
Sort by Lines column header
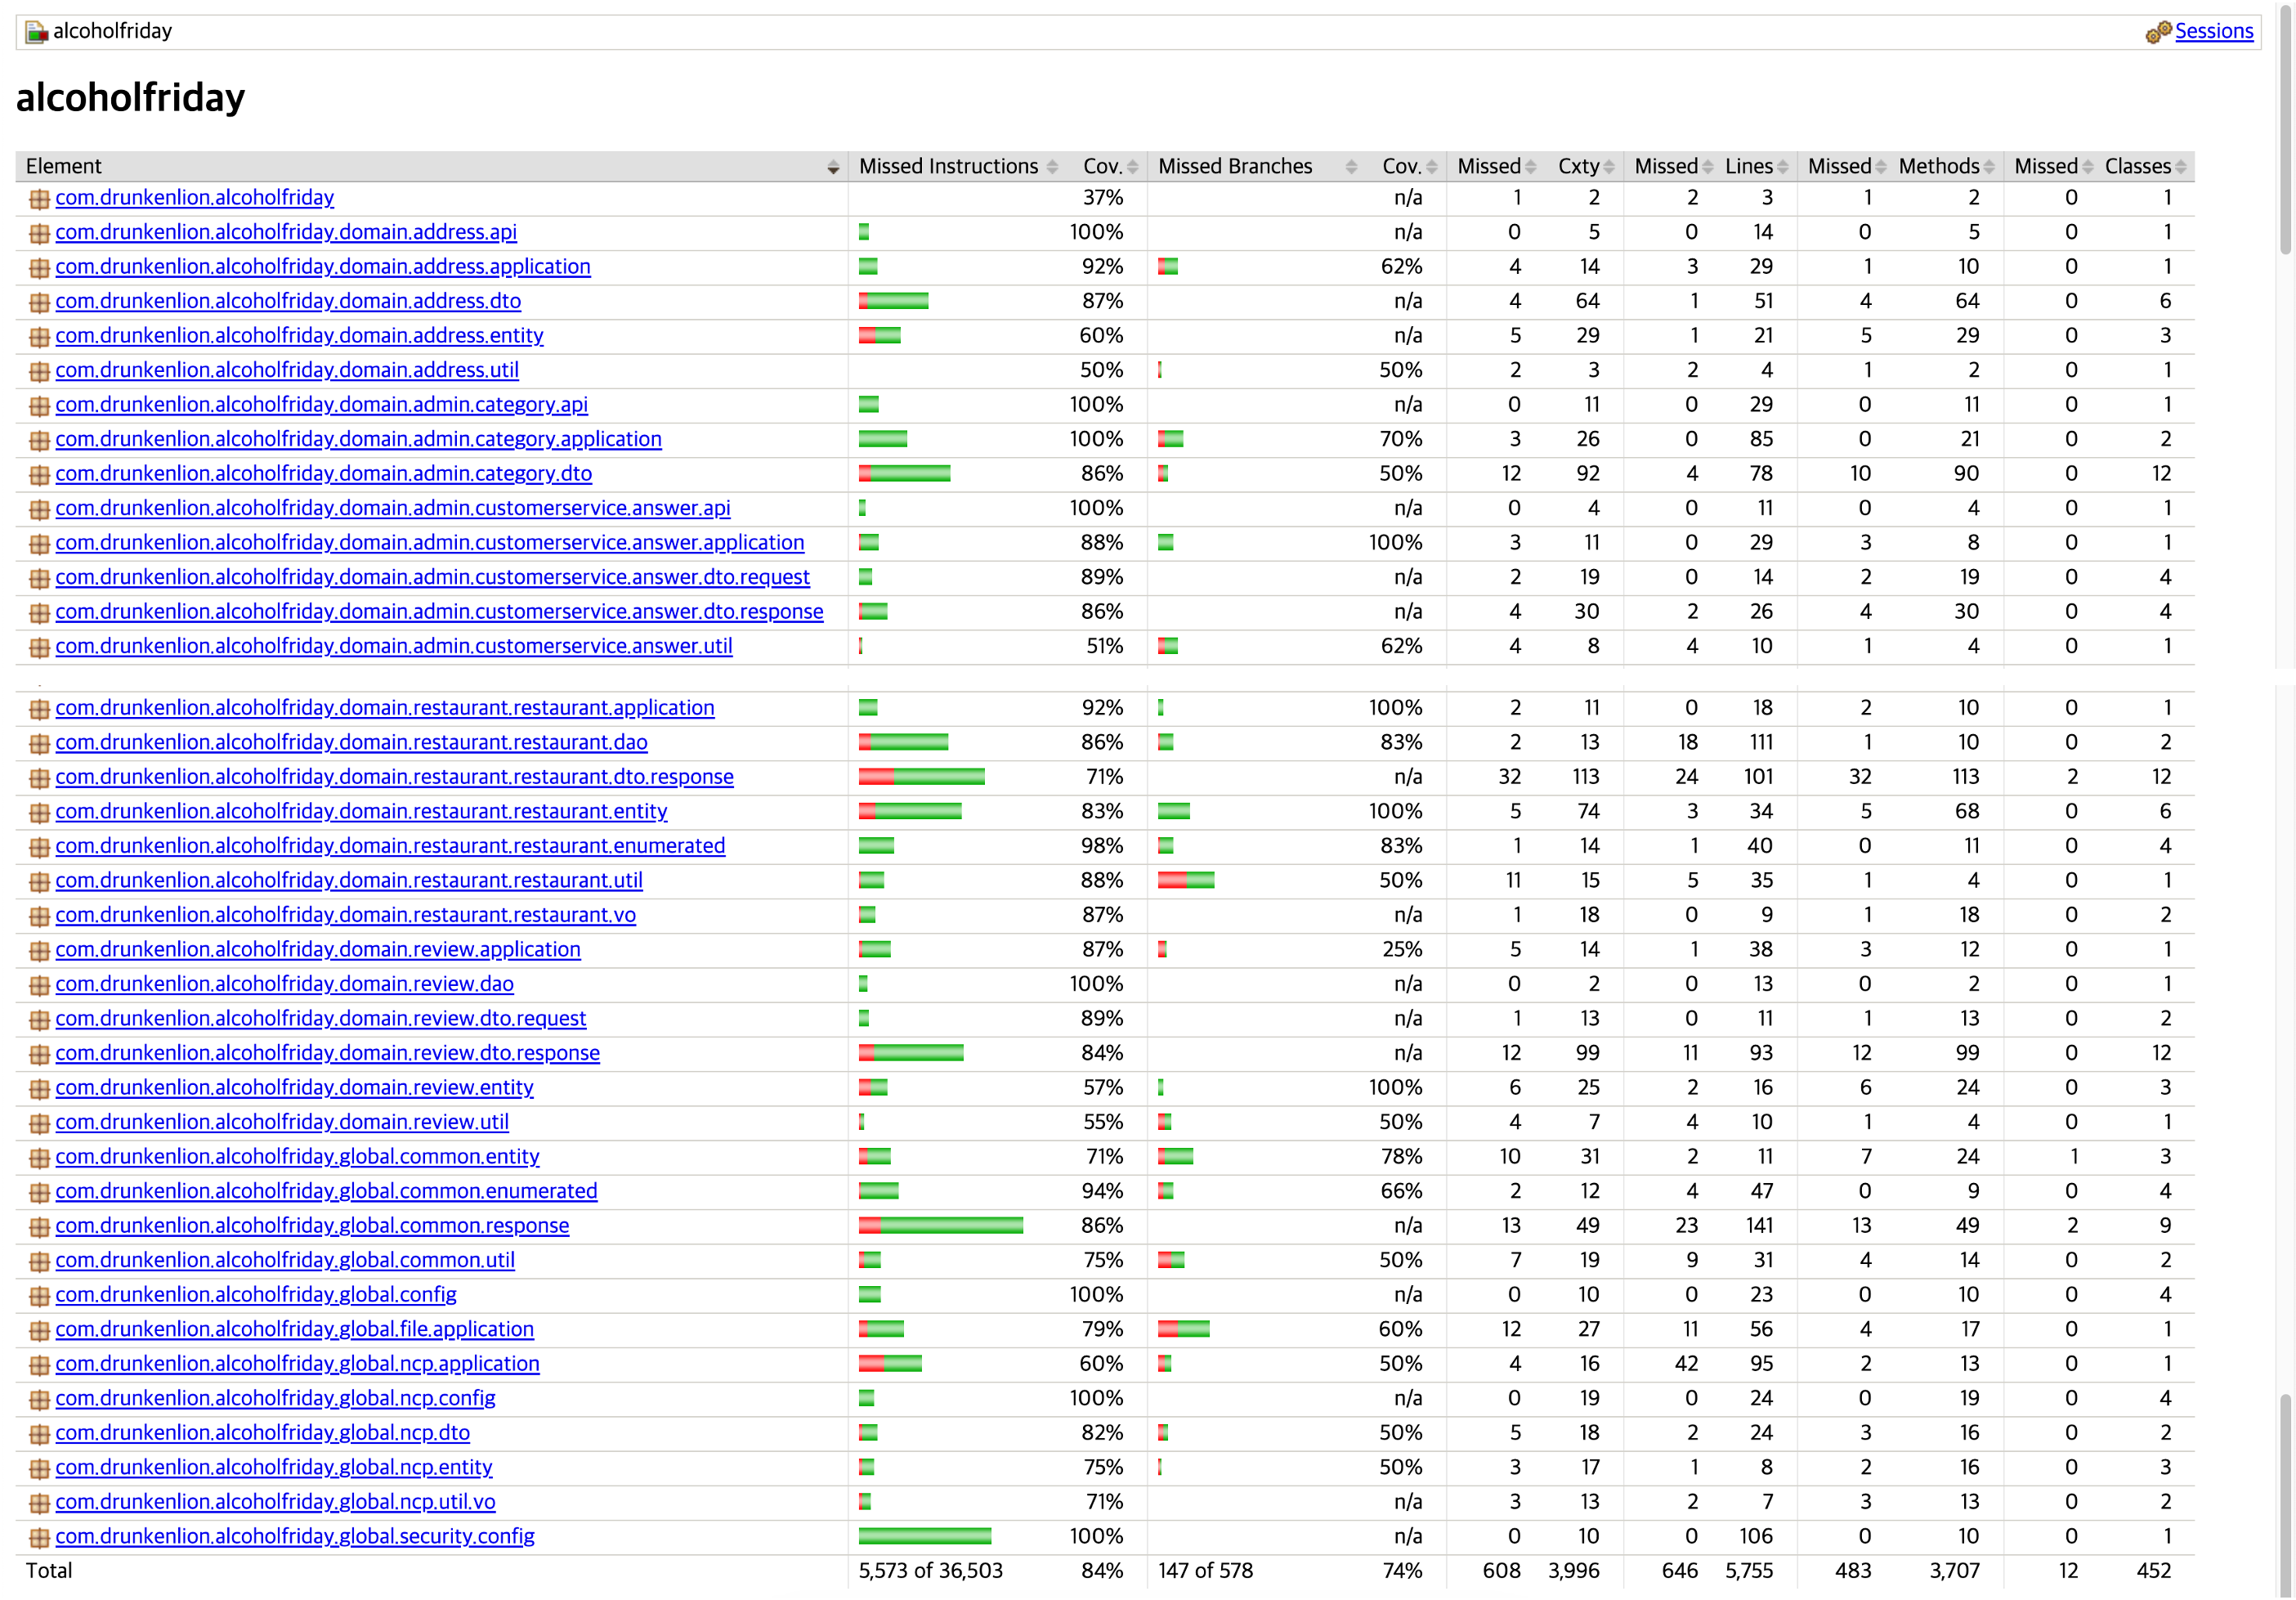point(1749,166)
